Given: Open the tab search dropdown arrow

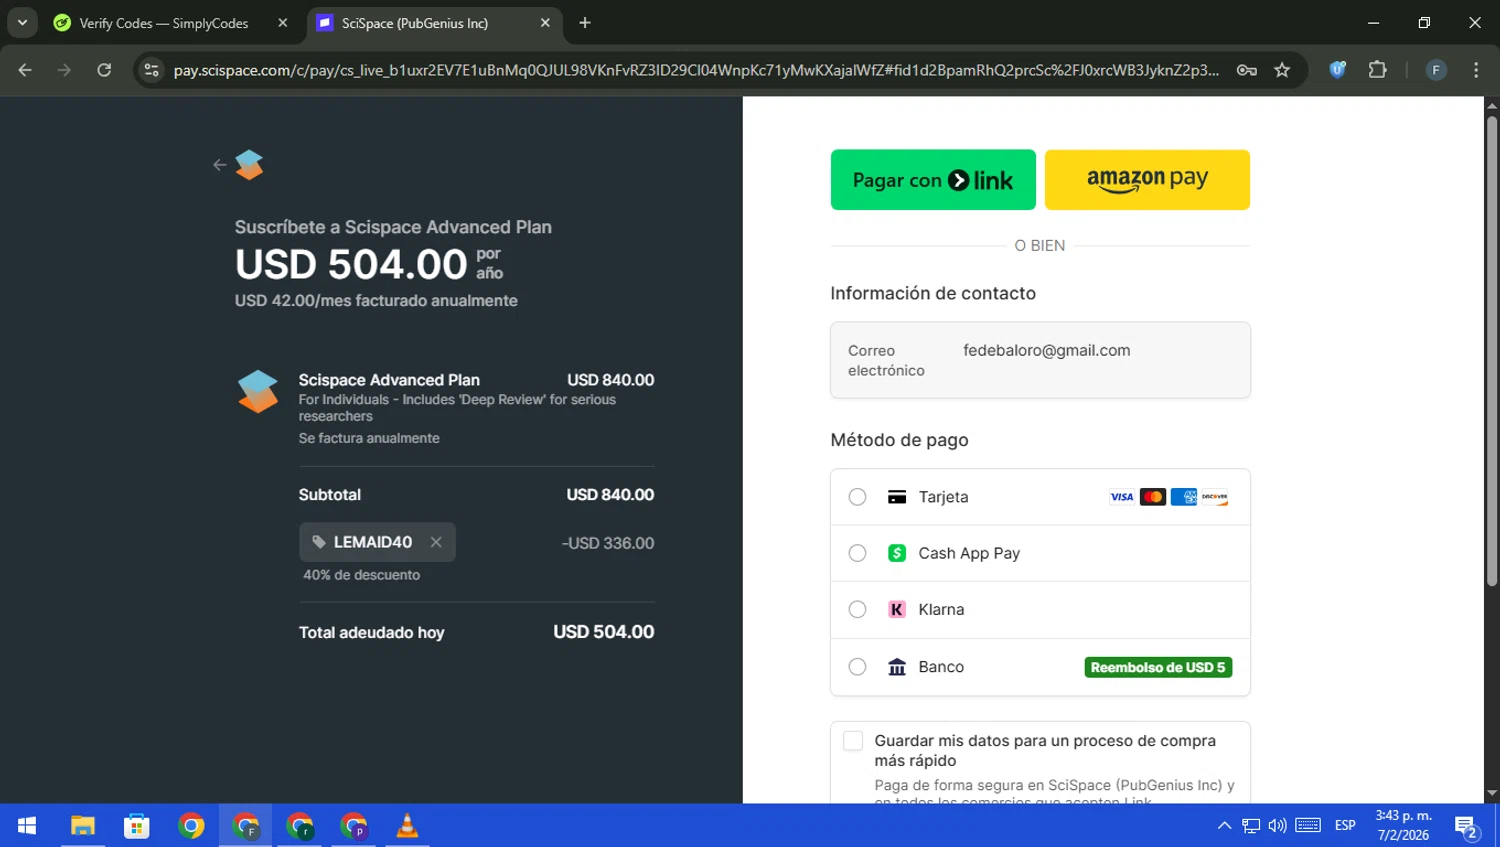Looking at the screenshot, I should (x=22, y=23).
